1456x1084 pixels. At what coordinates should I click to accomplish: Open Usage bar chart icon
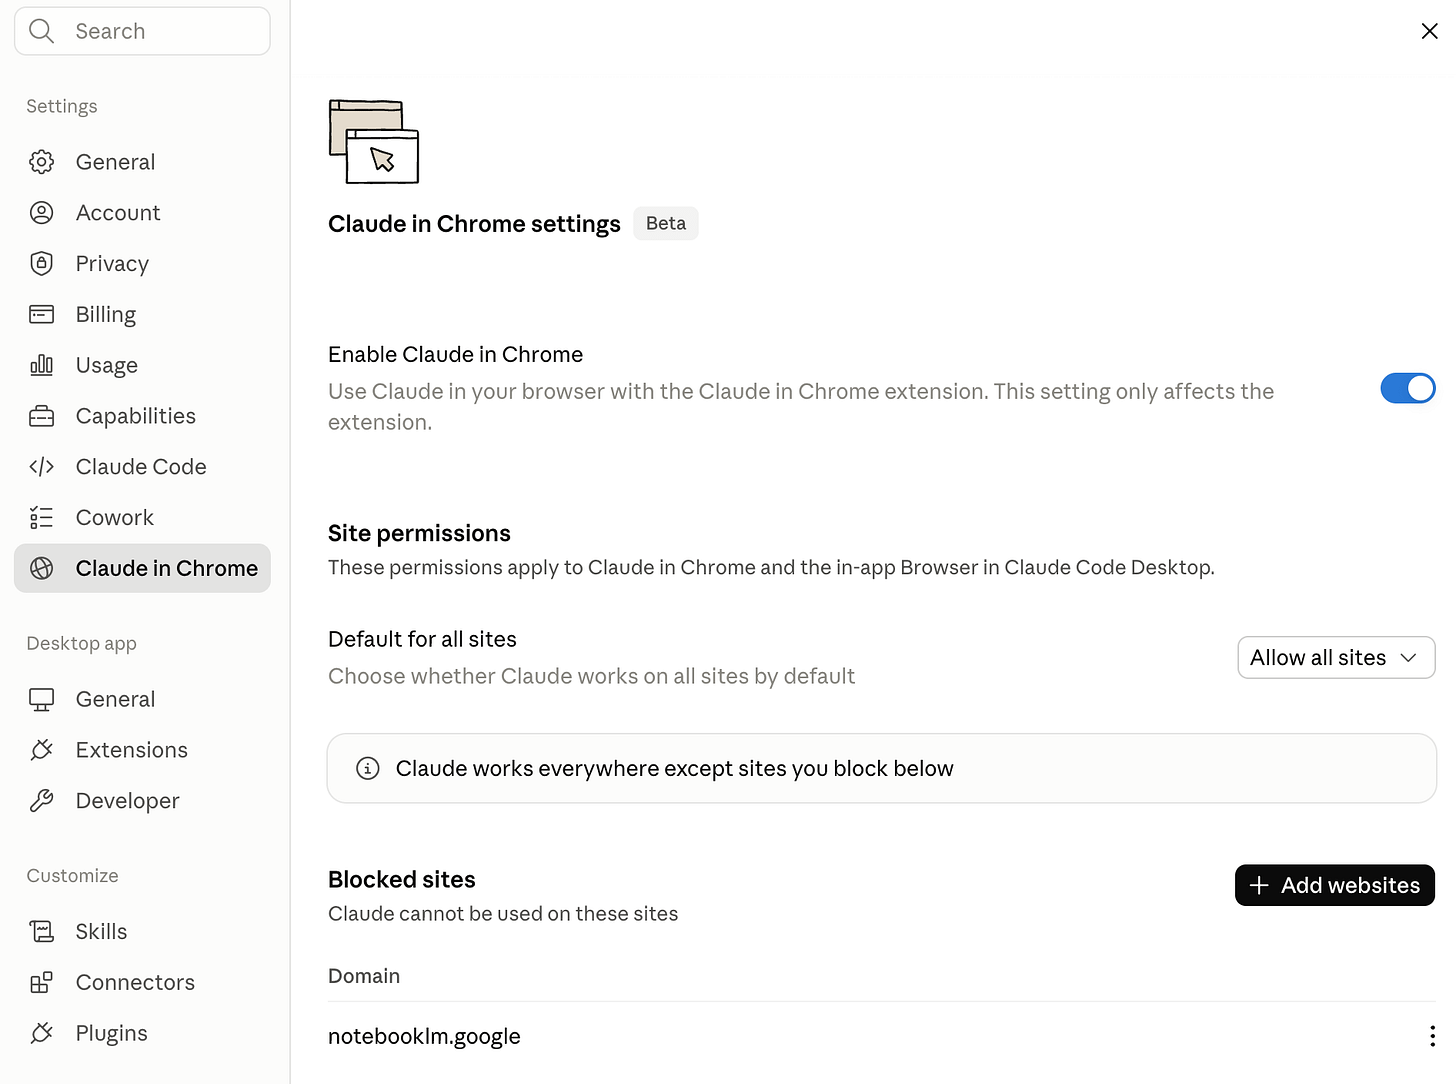click(41, 365)
